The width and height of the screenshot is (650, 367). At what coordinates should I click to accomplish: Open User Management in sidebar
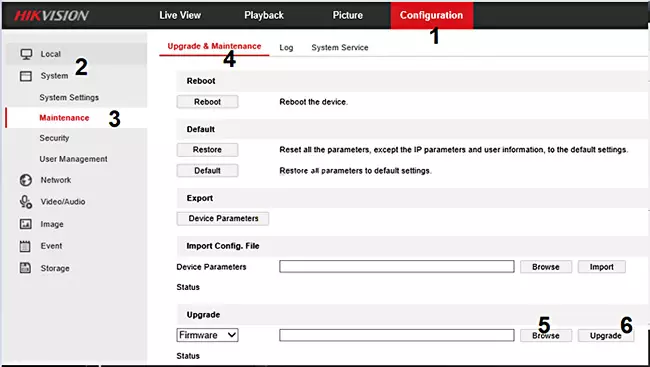[73, 159]
